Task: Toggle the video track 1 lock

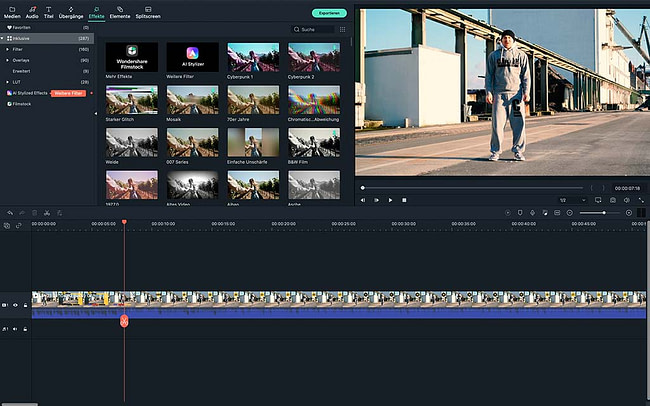Action: tap(25, 305)
